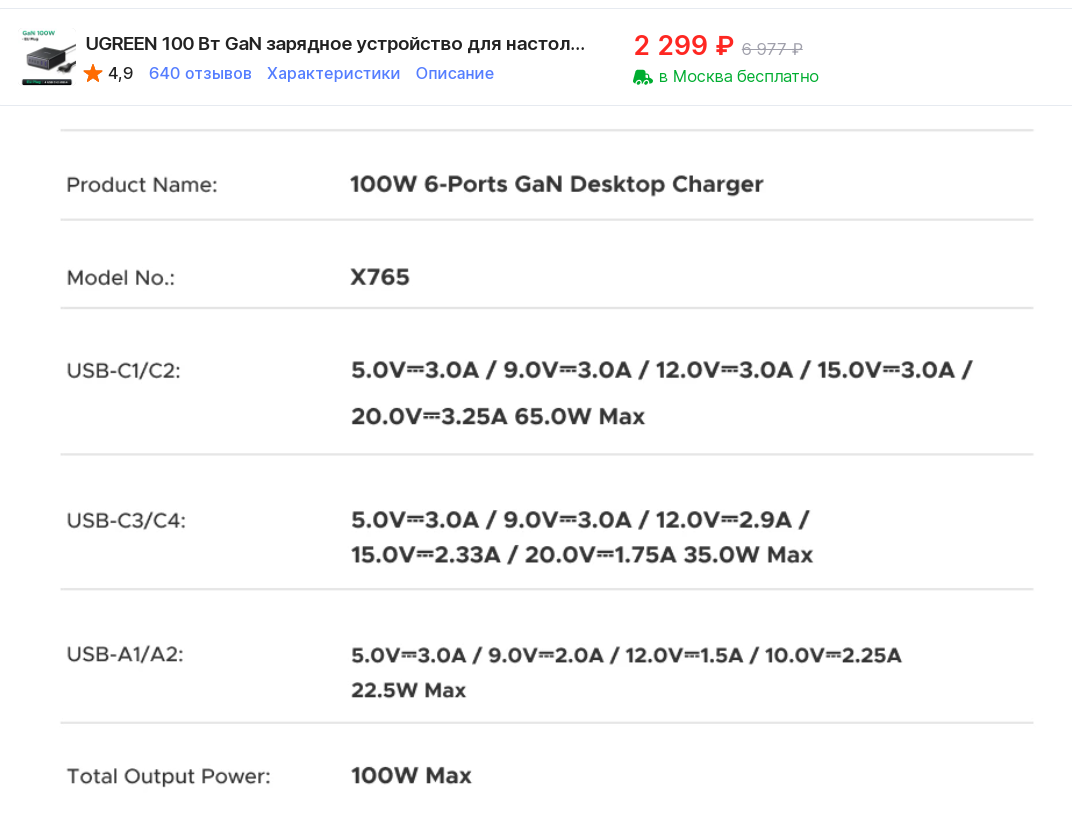The height and width of the screenshot is (819, 1072).
Task: Click 'в Москва бесплатно' delivery text
Action: point(738,77)
